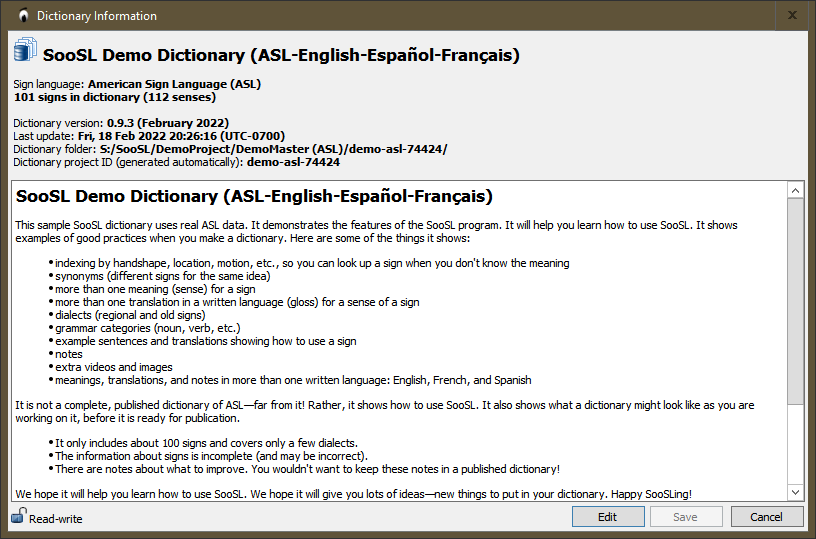Click the scrollbar up arrow

click(x=795, y=190)
